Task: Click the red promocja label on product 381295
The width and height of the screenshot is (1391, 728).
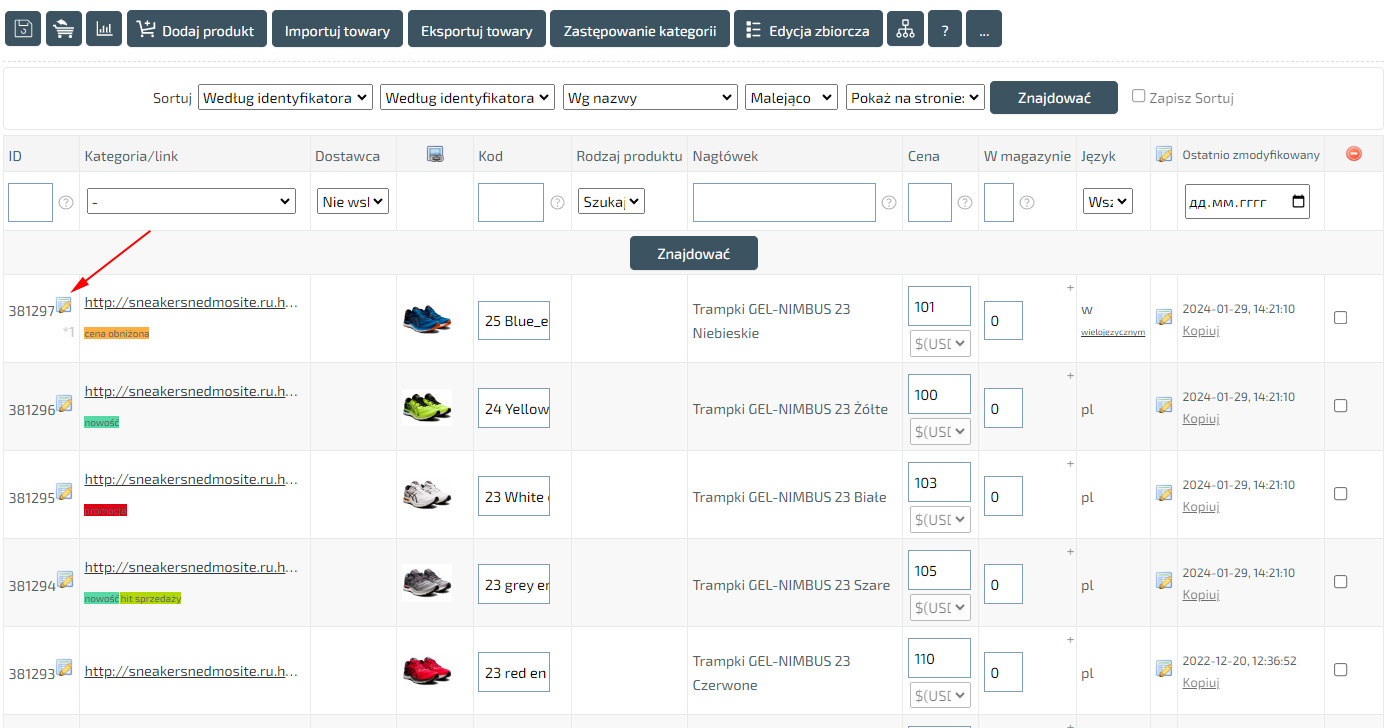Action: pyautogui.click(x=106, y=510)
